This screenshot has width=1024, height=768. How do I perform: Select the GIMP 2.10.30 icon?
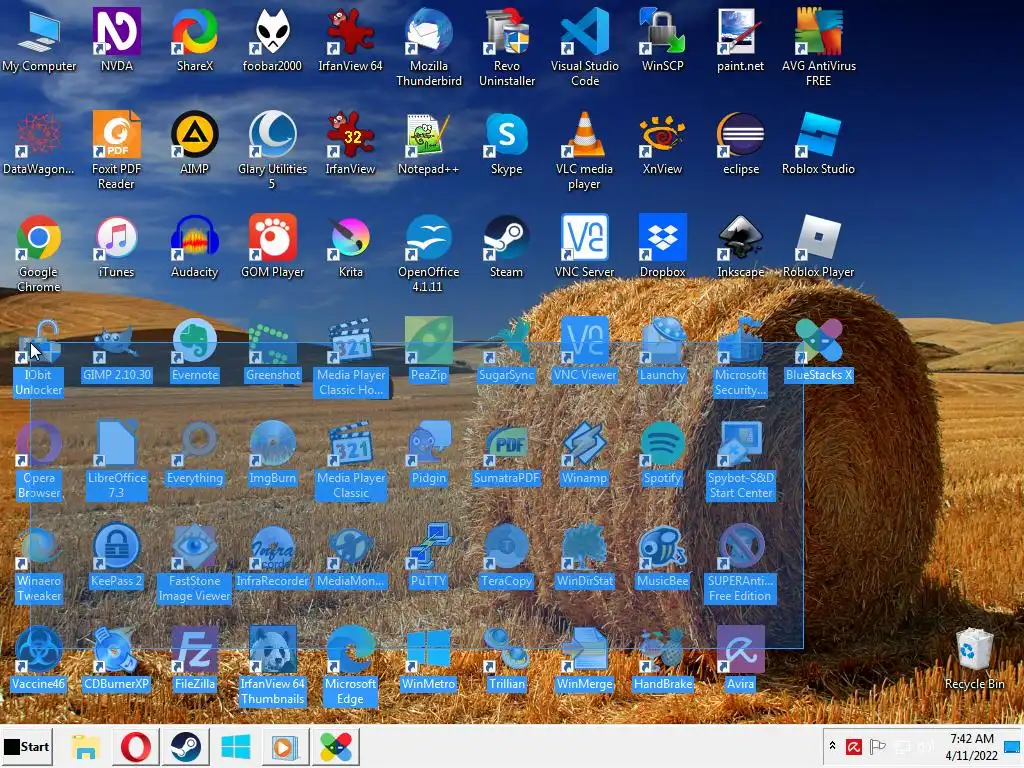[x=116, y=349]
